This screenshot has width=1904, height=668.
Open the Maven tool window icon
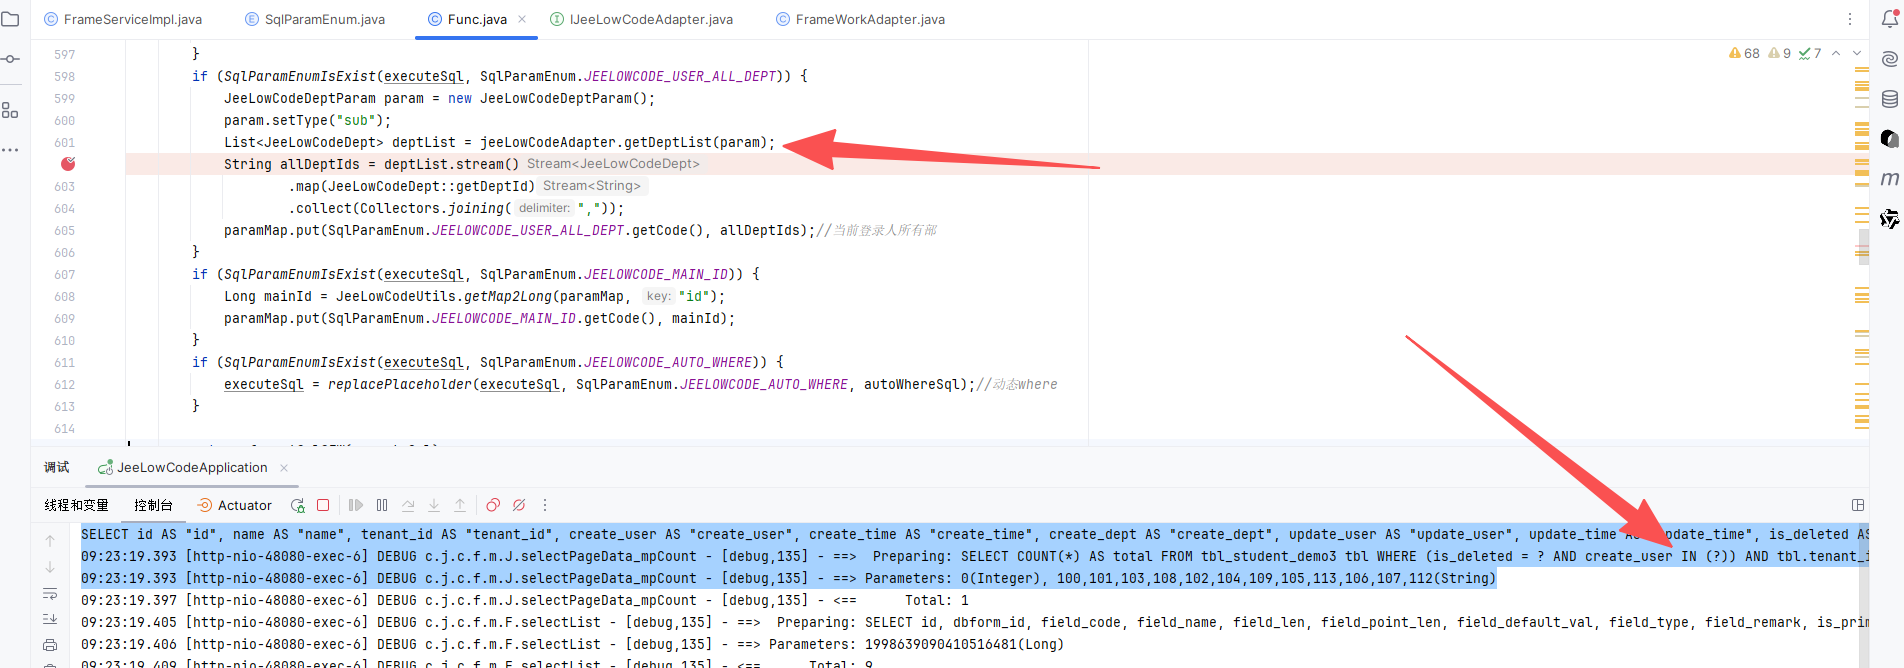pyautogui.click(x=1889, y=178)
